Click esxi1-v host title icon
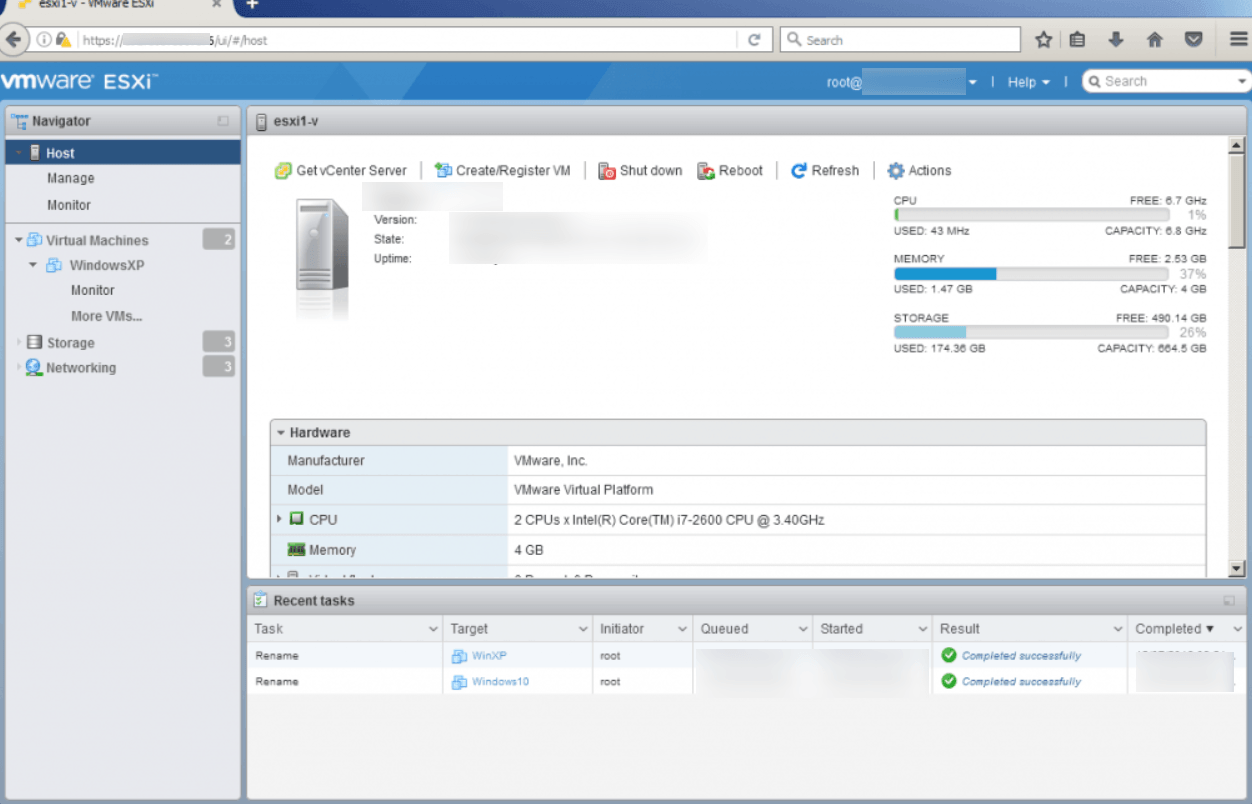The image size is (1252, 804). pos(261,121)
